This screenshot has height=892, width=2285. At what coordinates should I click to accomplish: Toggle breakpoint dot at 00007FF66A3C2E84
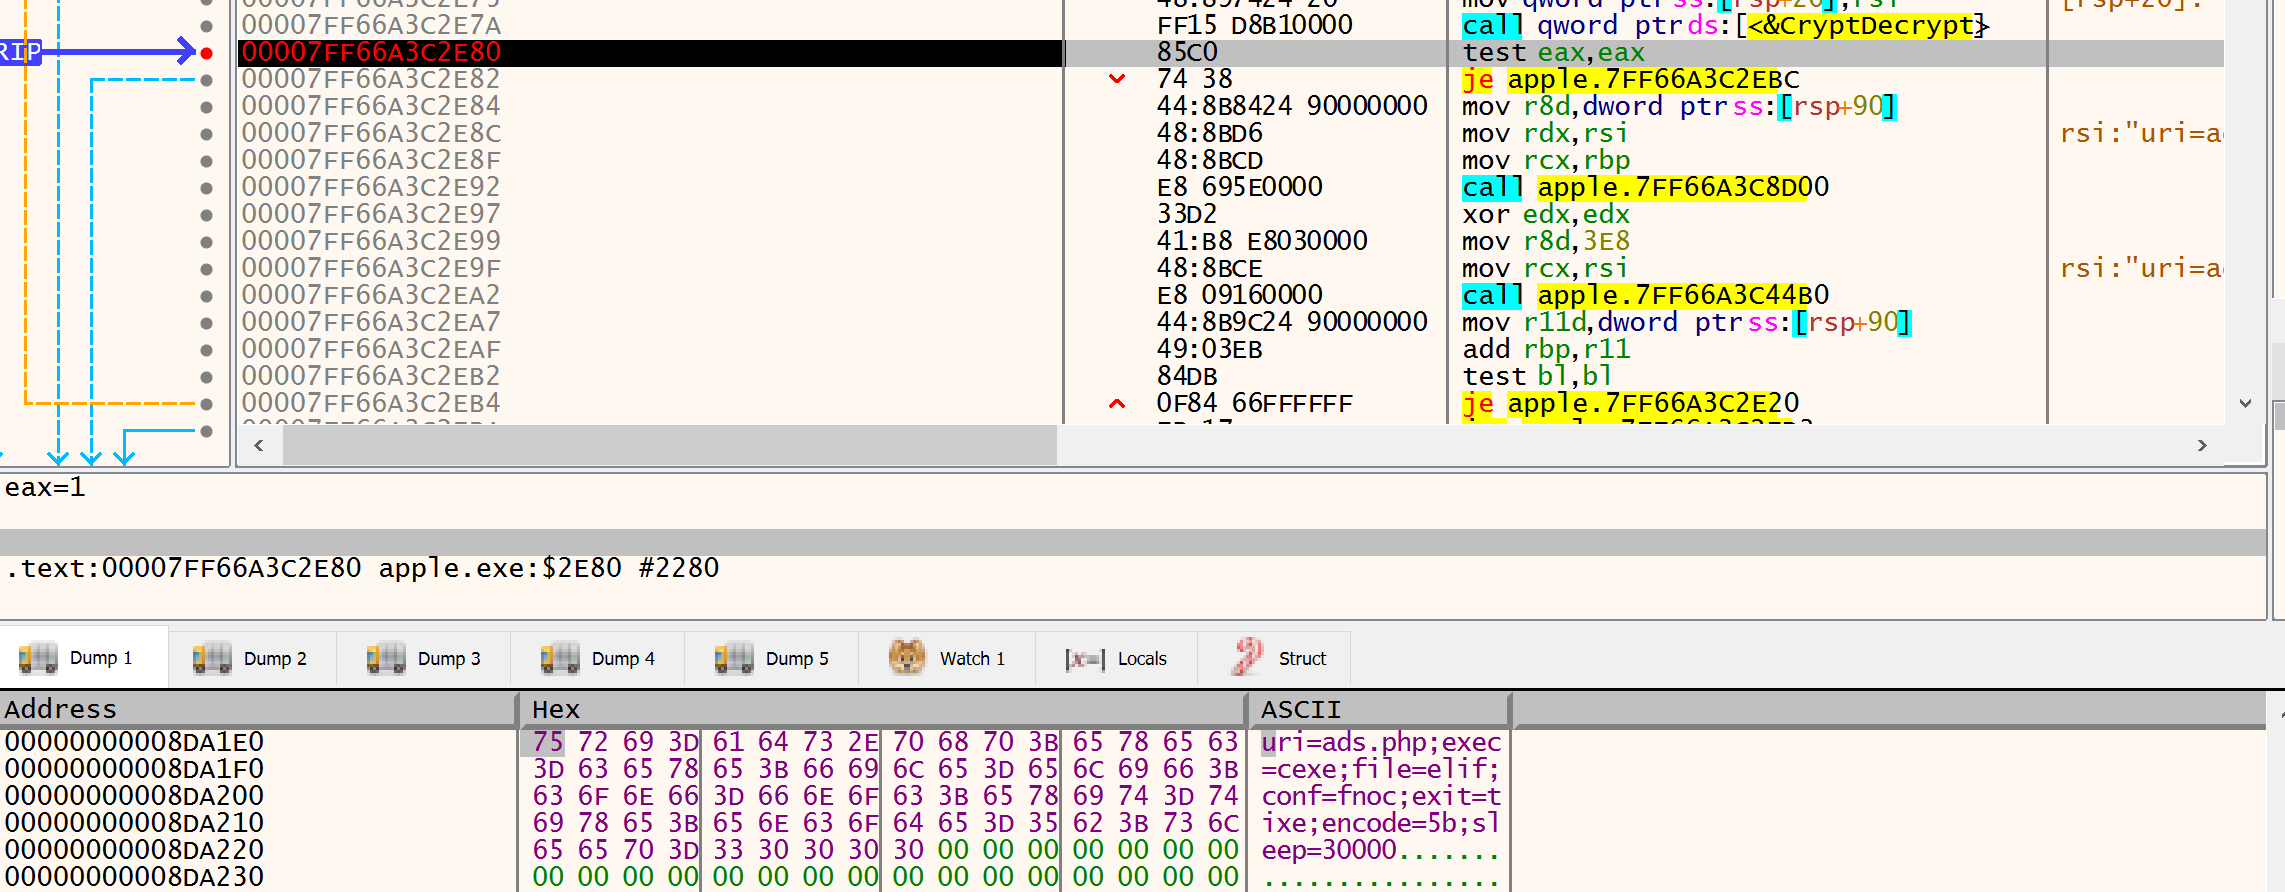pos(207,107)
